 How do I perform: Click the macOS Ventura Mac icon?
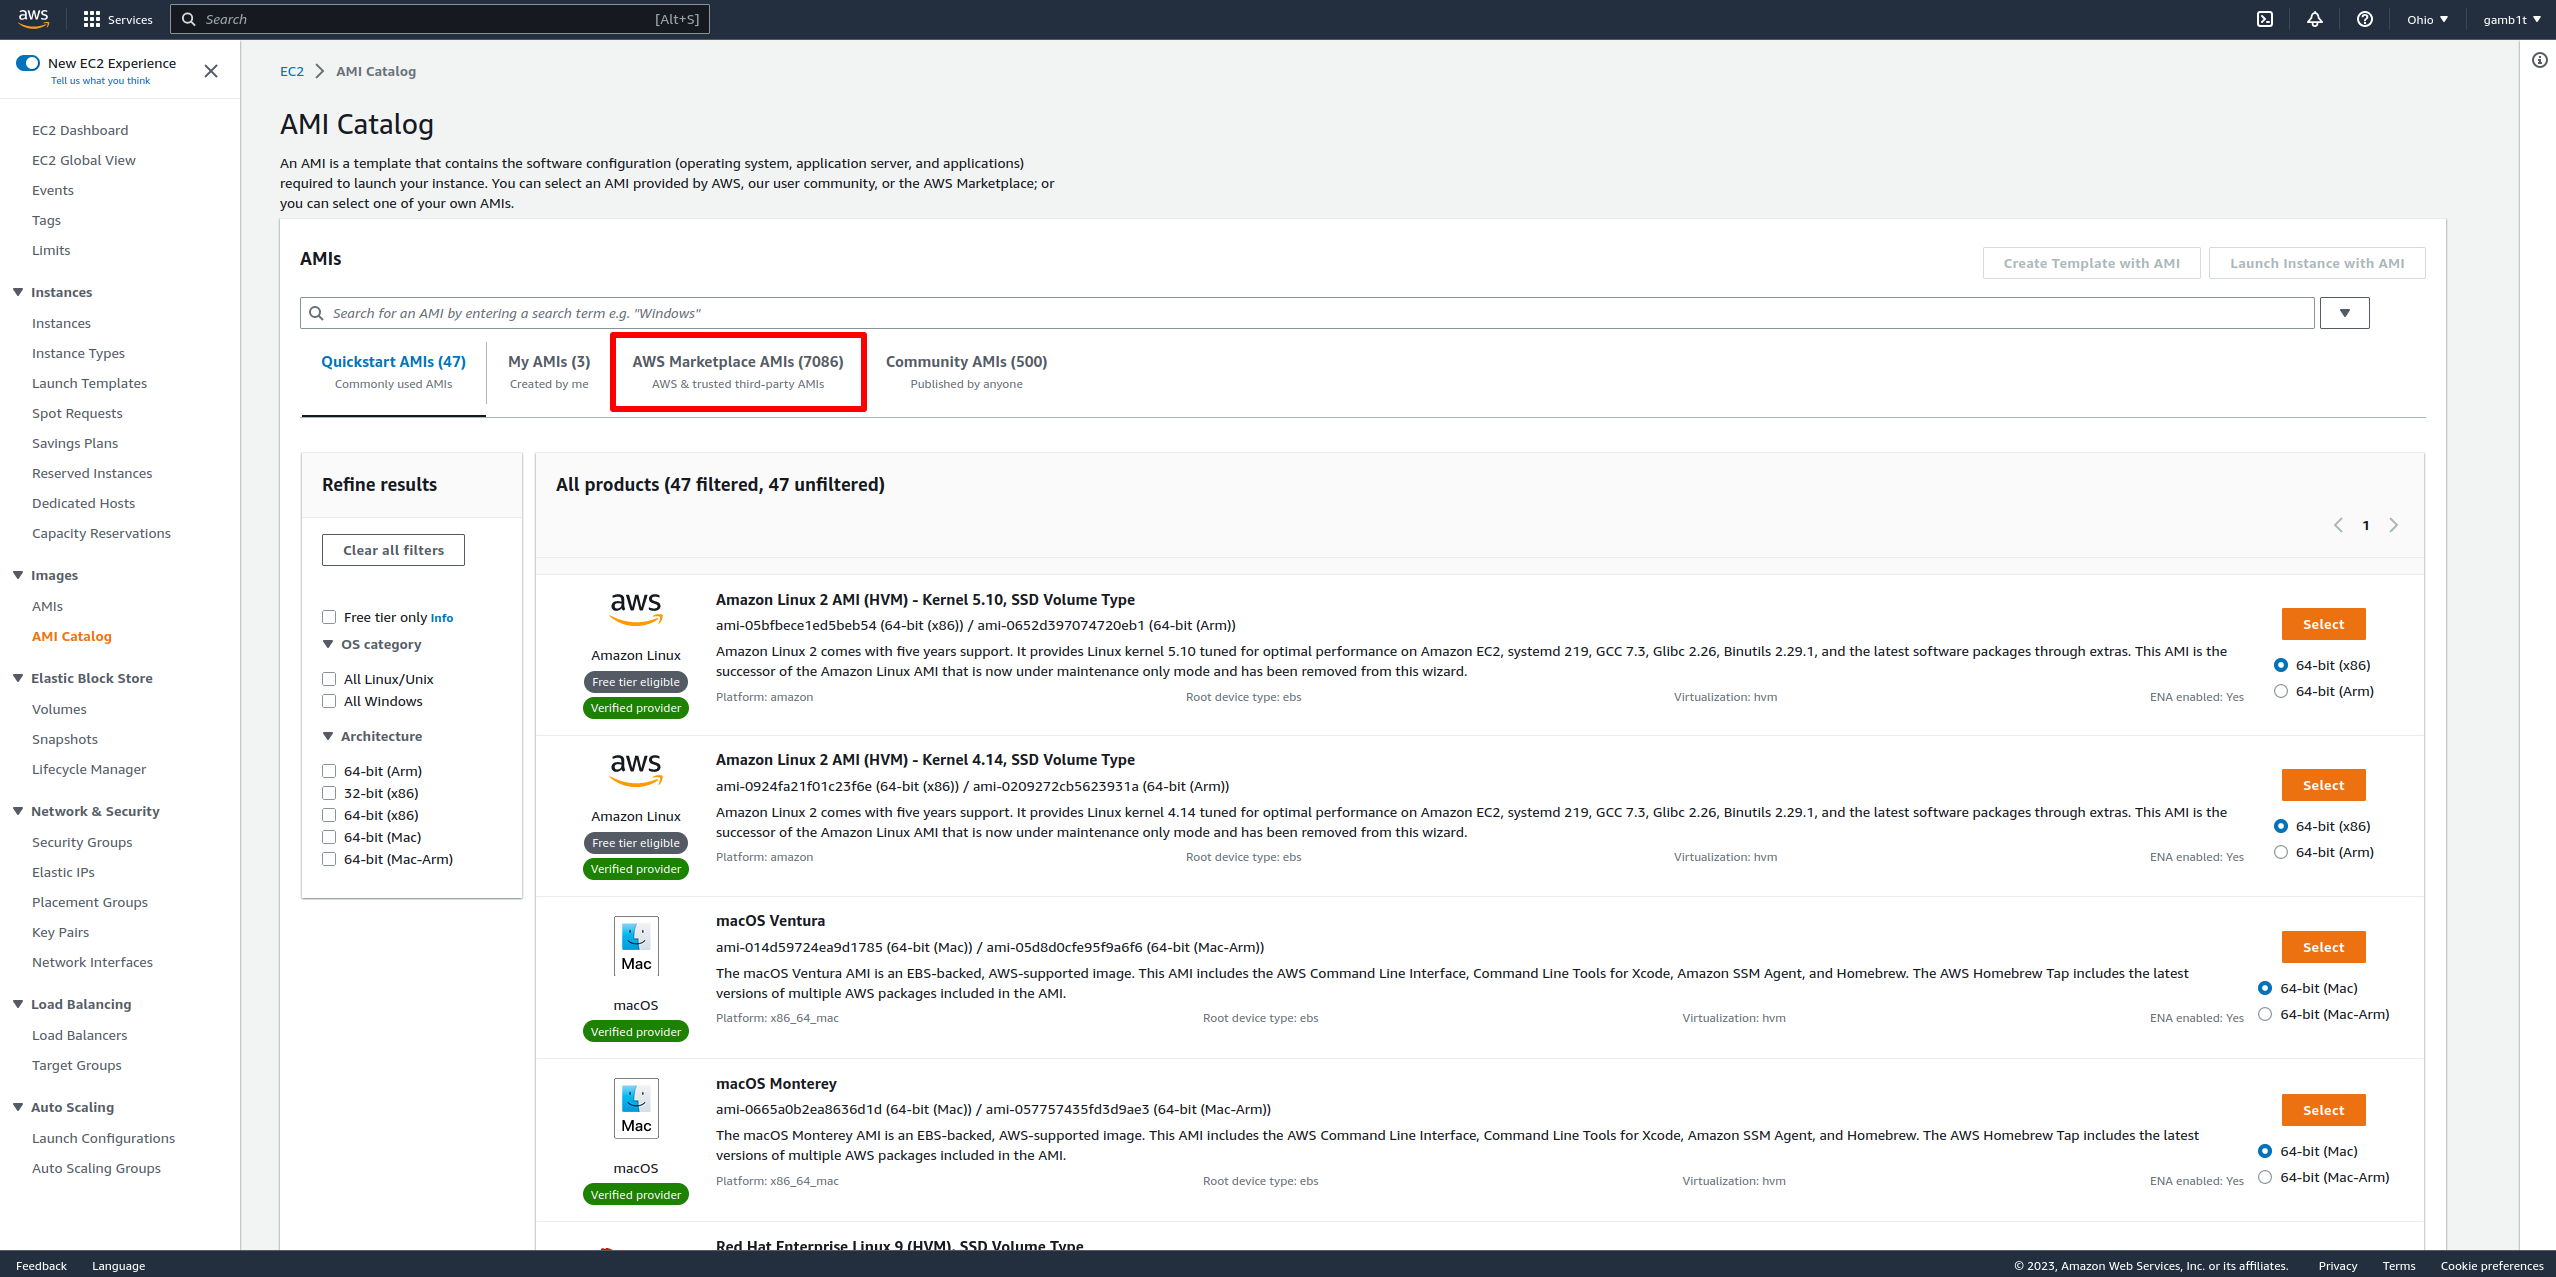pos(636,946)
